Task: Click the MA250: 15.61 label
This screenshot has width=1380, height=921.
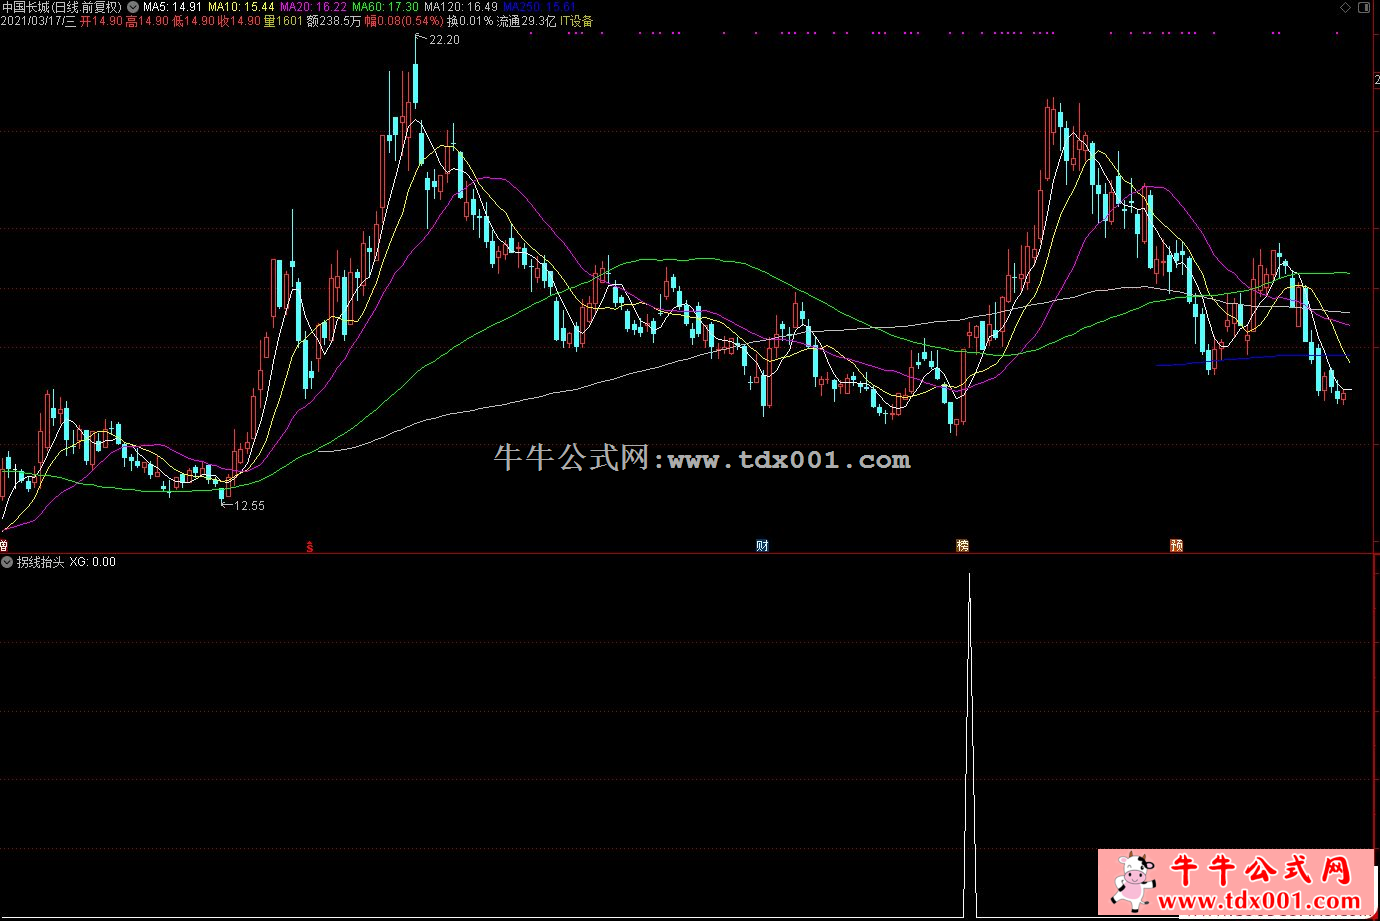Action: [540, 7]
